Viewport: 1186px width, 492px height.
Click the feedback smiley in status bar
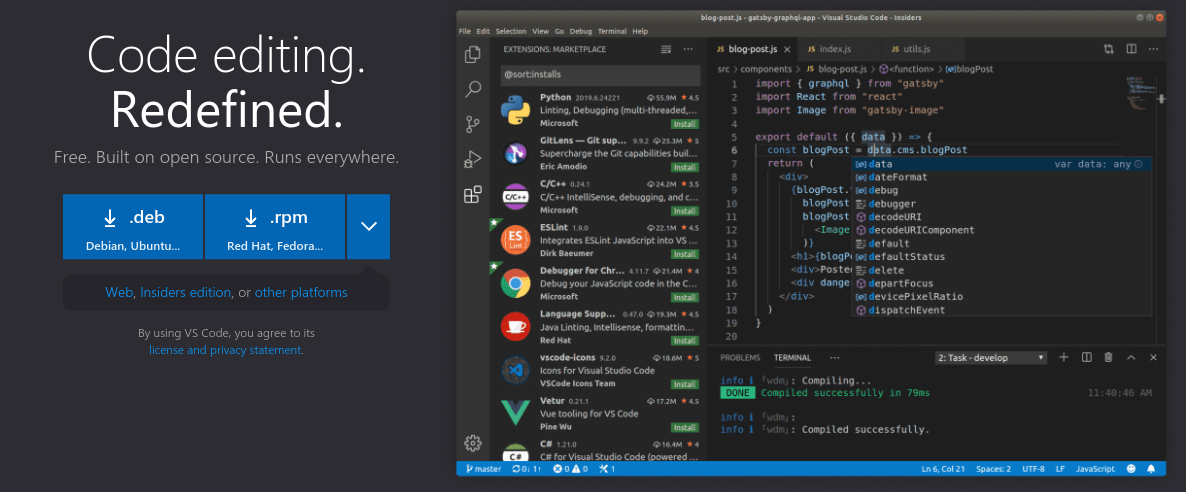click(x=1132, y=469)
